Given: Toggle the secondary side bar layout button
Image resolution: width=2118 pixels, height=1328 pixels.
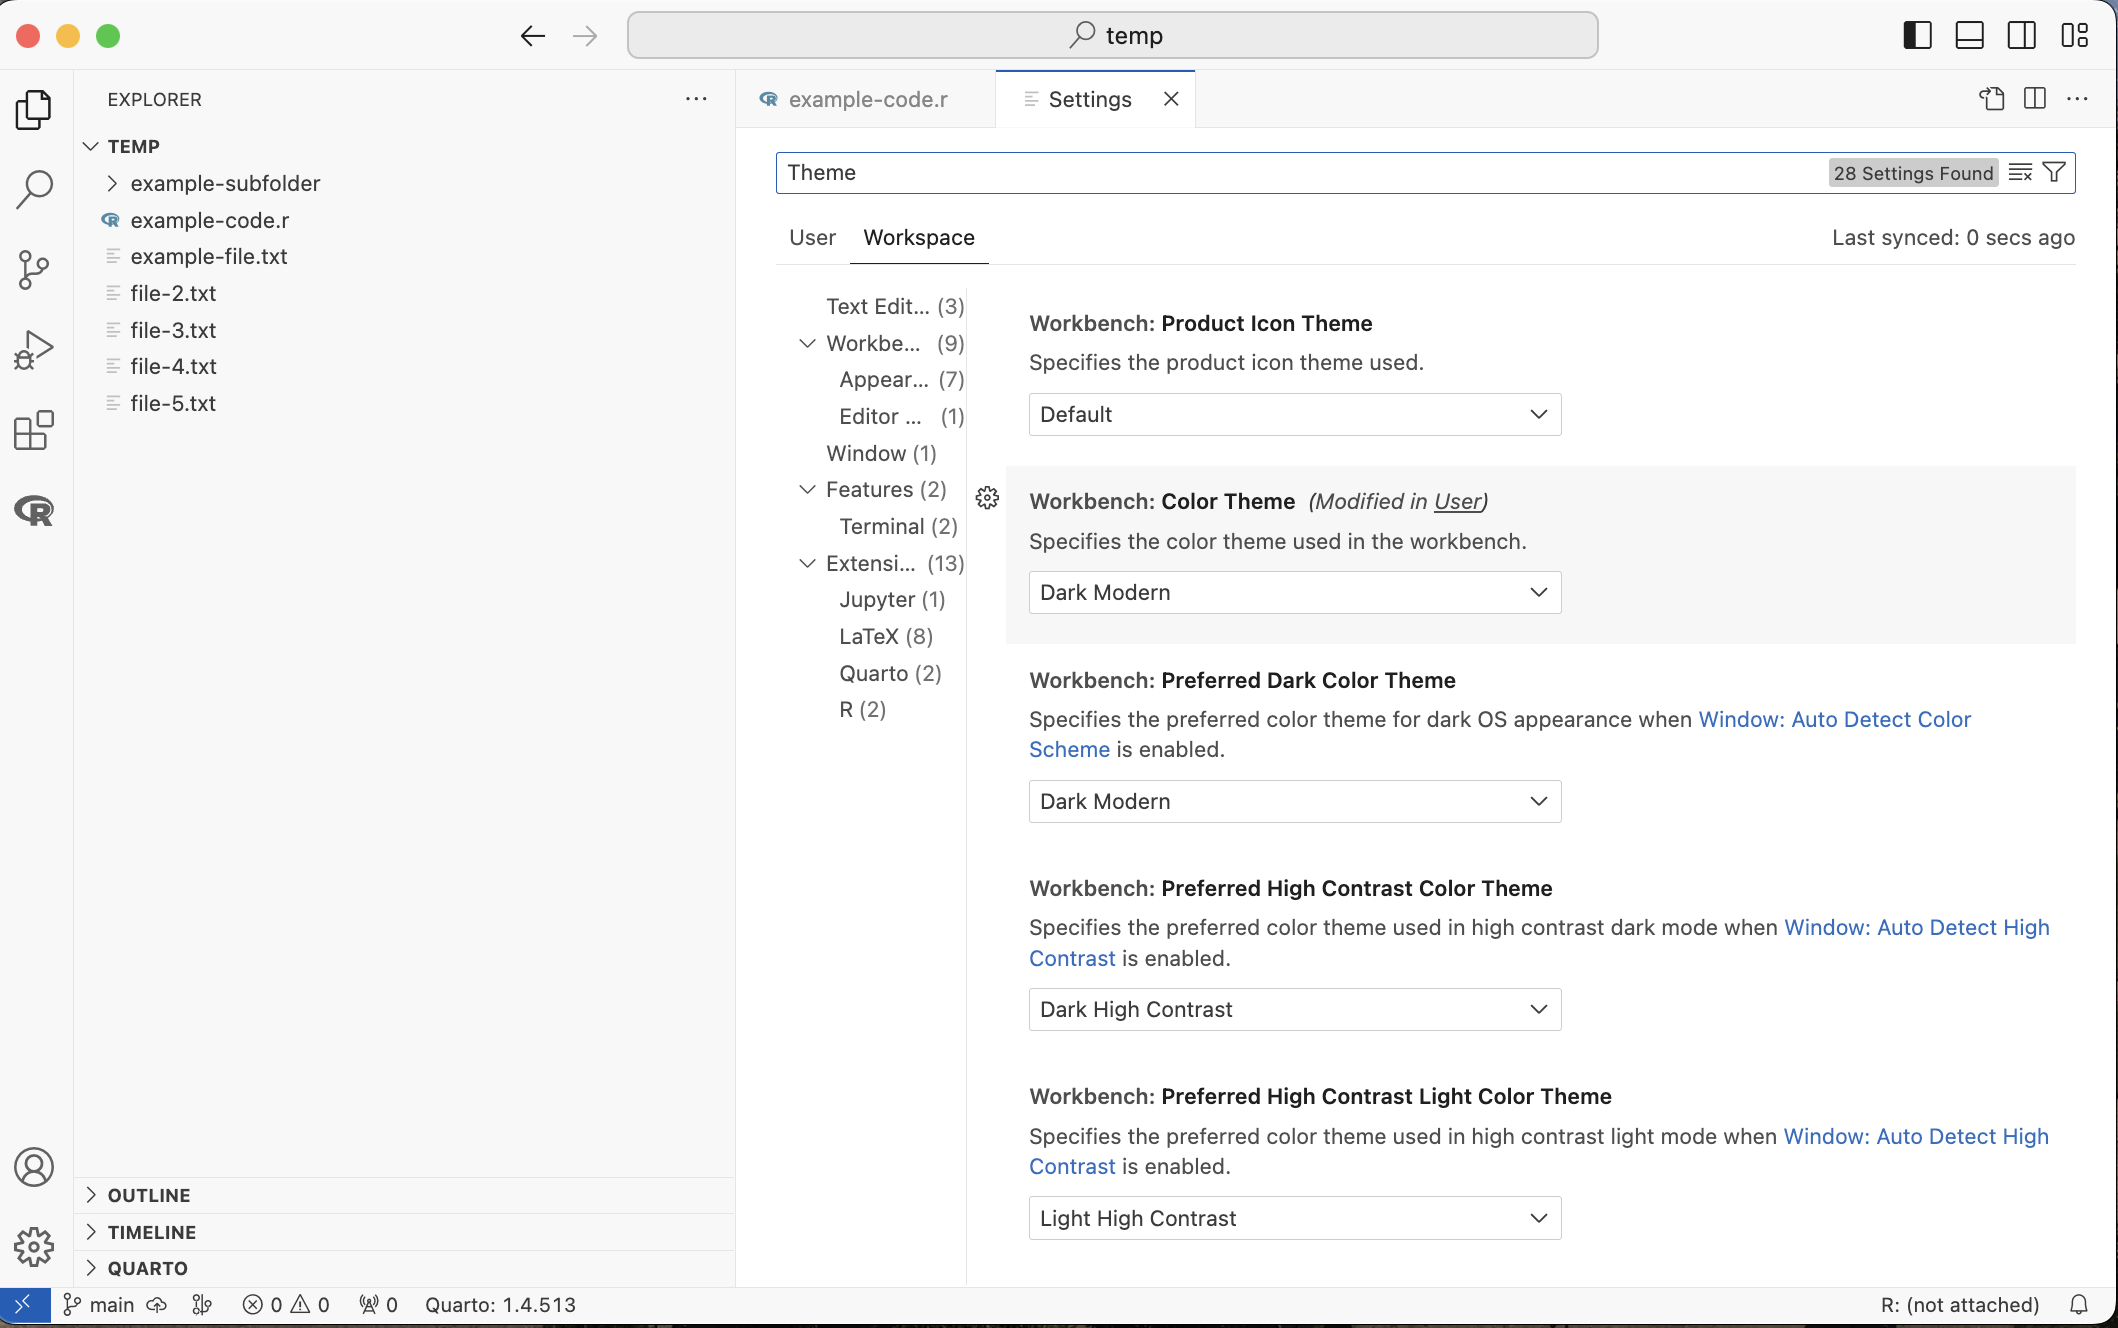Looking at the screenshot, I should point(2021,36).
